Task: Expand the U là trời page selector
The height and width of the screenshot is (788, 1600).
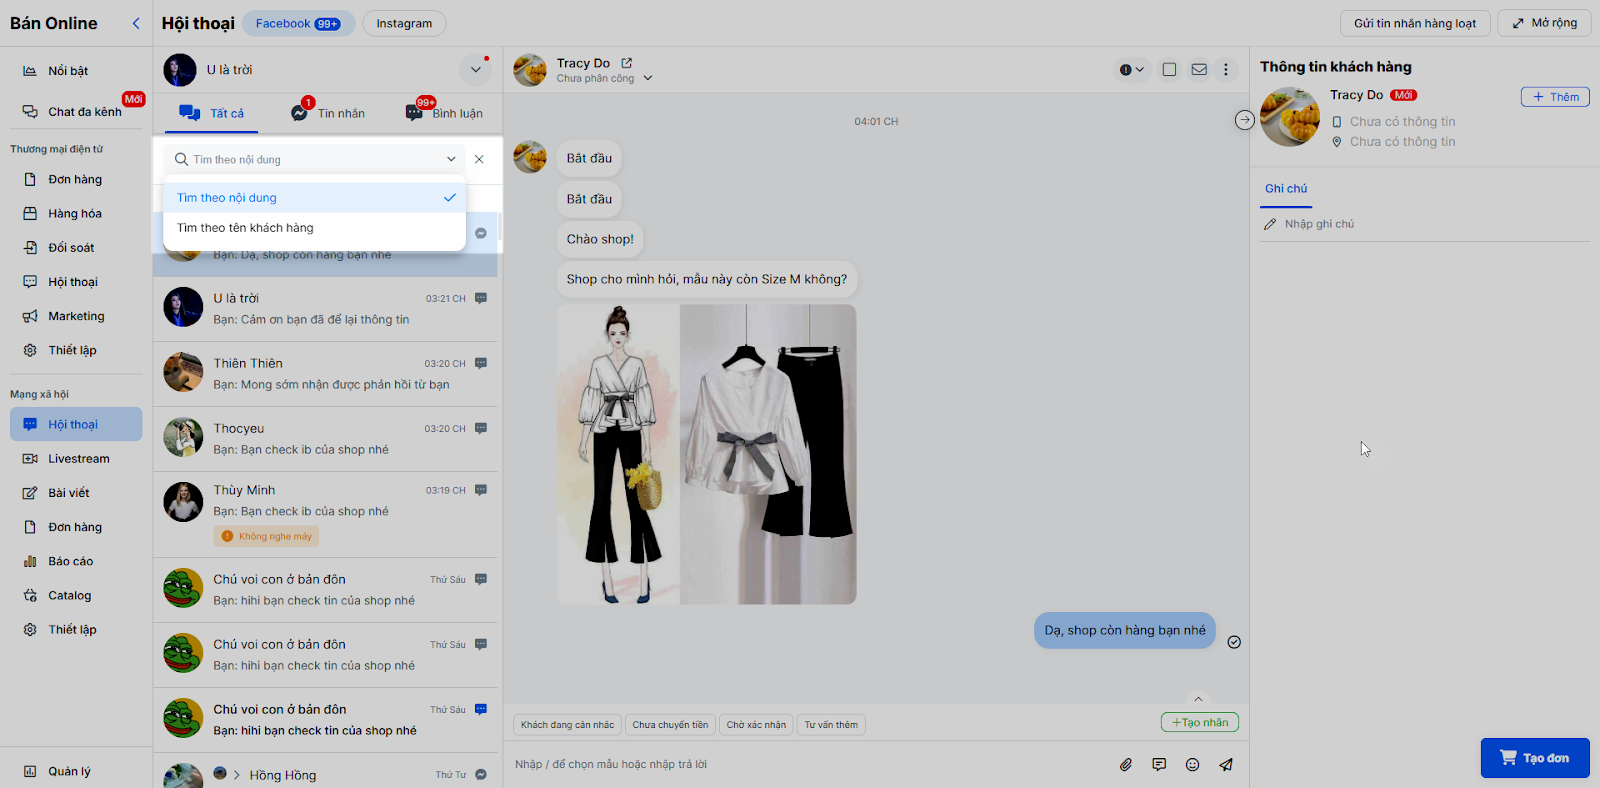Action: [x=476, y=70]
